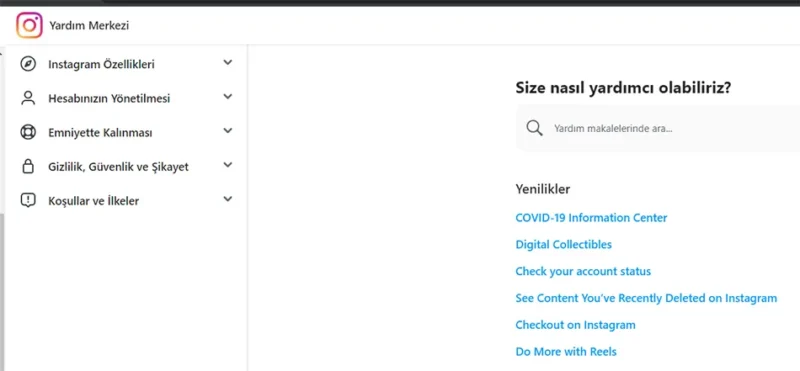Image resolution: width=800 pixels, height=371 pixels.
Task: Click the magnifier icon in search box
Action: pyautogui.click(x=534, y=128)
